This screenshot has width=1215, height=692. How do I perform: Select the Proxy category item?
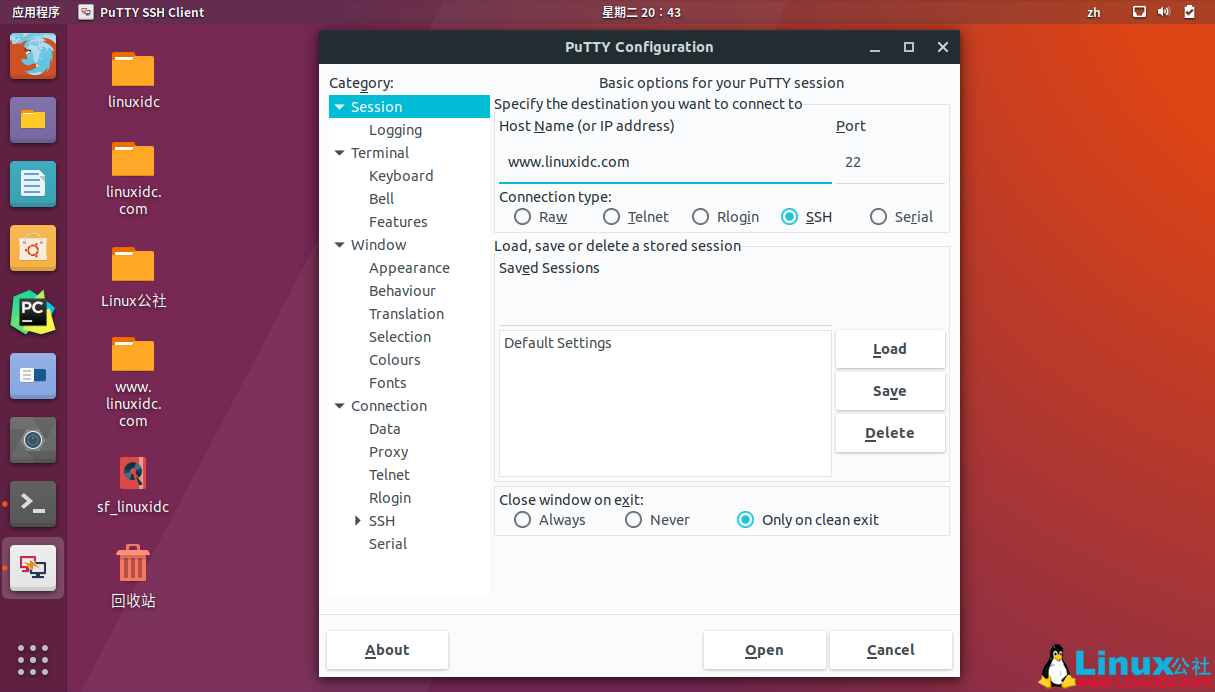[388, 452]
